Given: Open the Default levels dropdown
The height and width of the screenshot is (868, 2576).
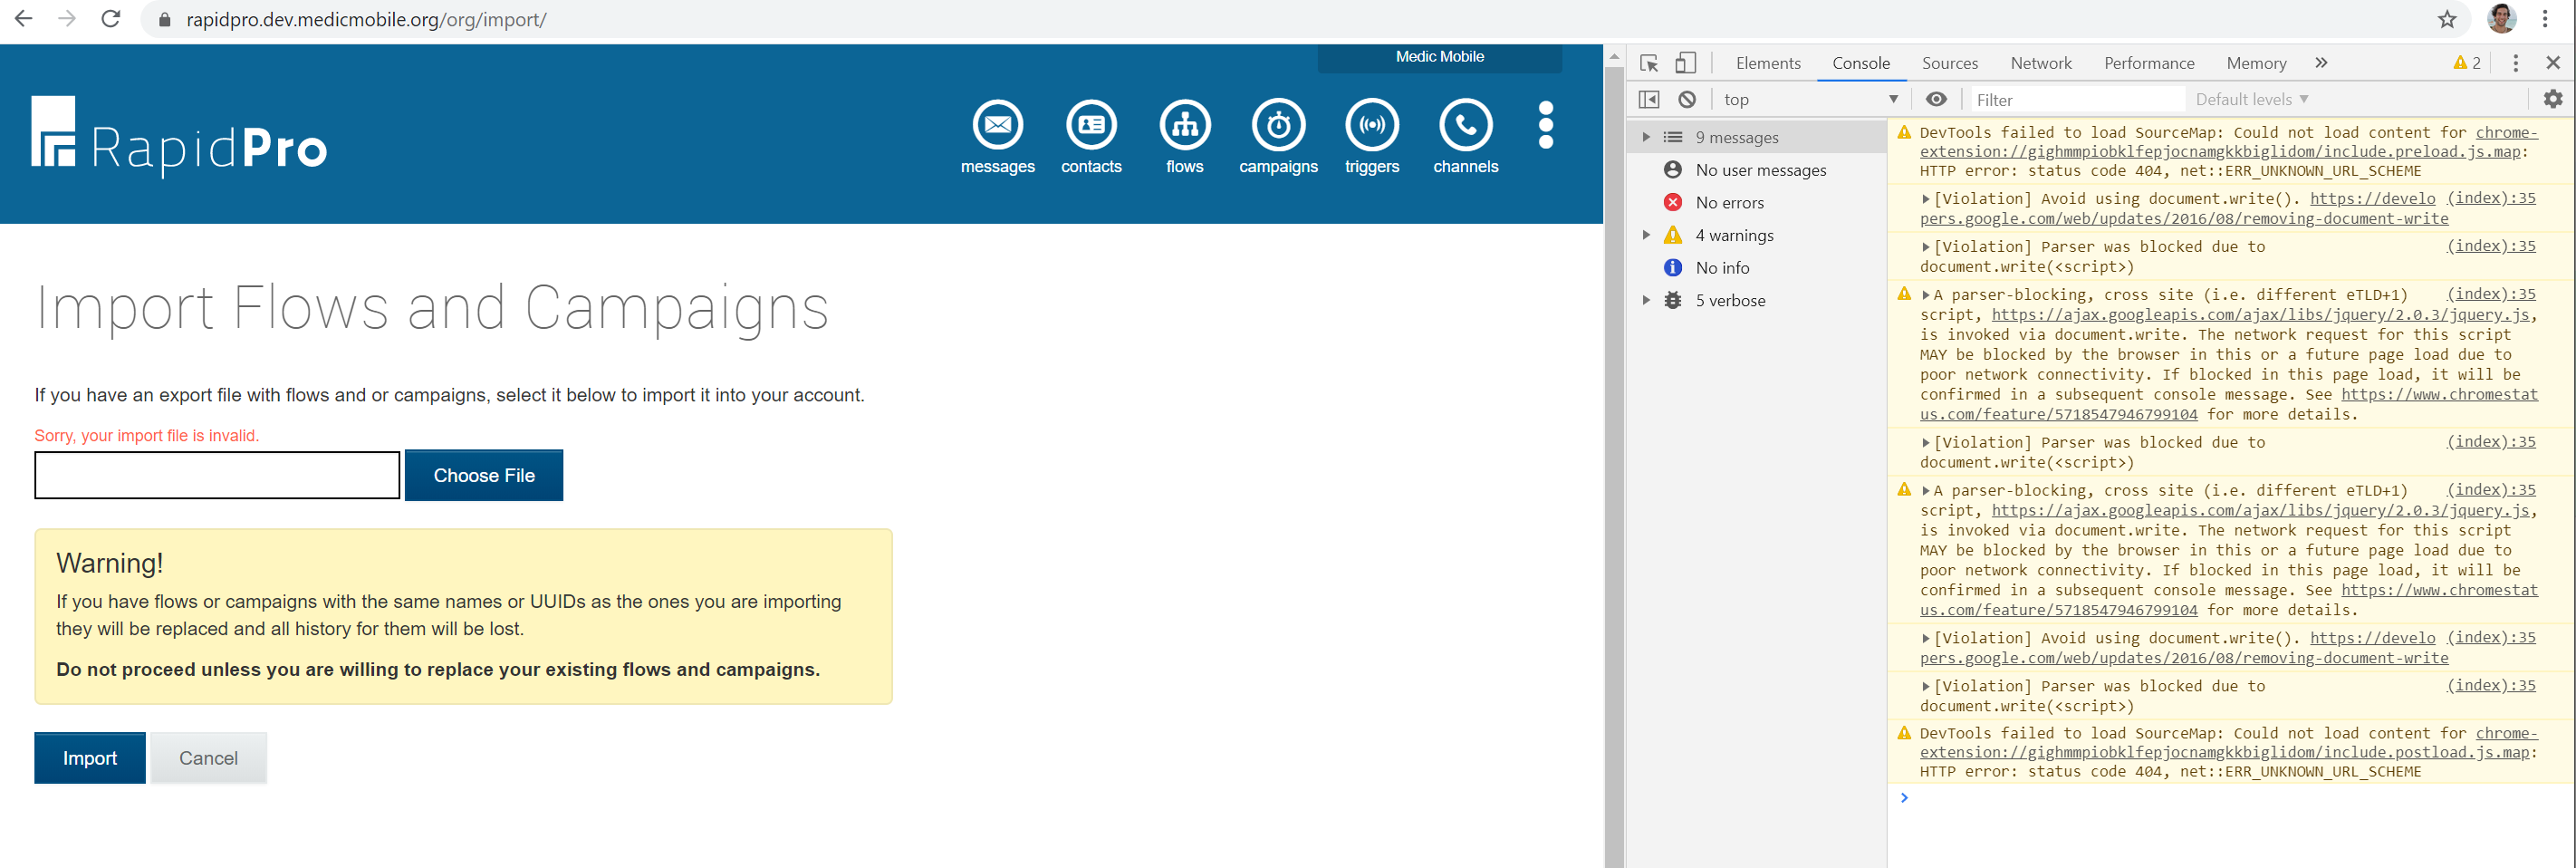Looking at the screenshot, I should click(x=2250, y=99).
